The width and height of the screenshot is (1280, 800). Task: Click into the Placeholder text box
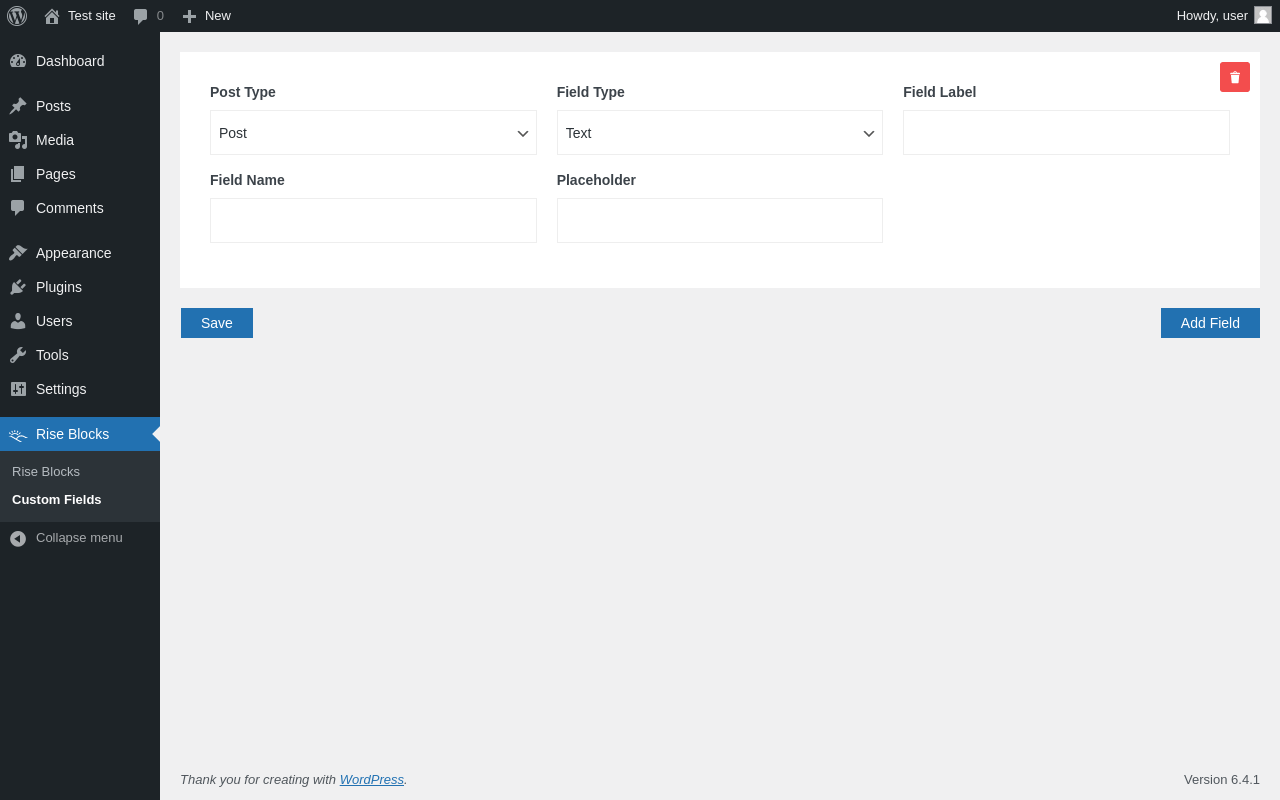(719, 221)
